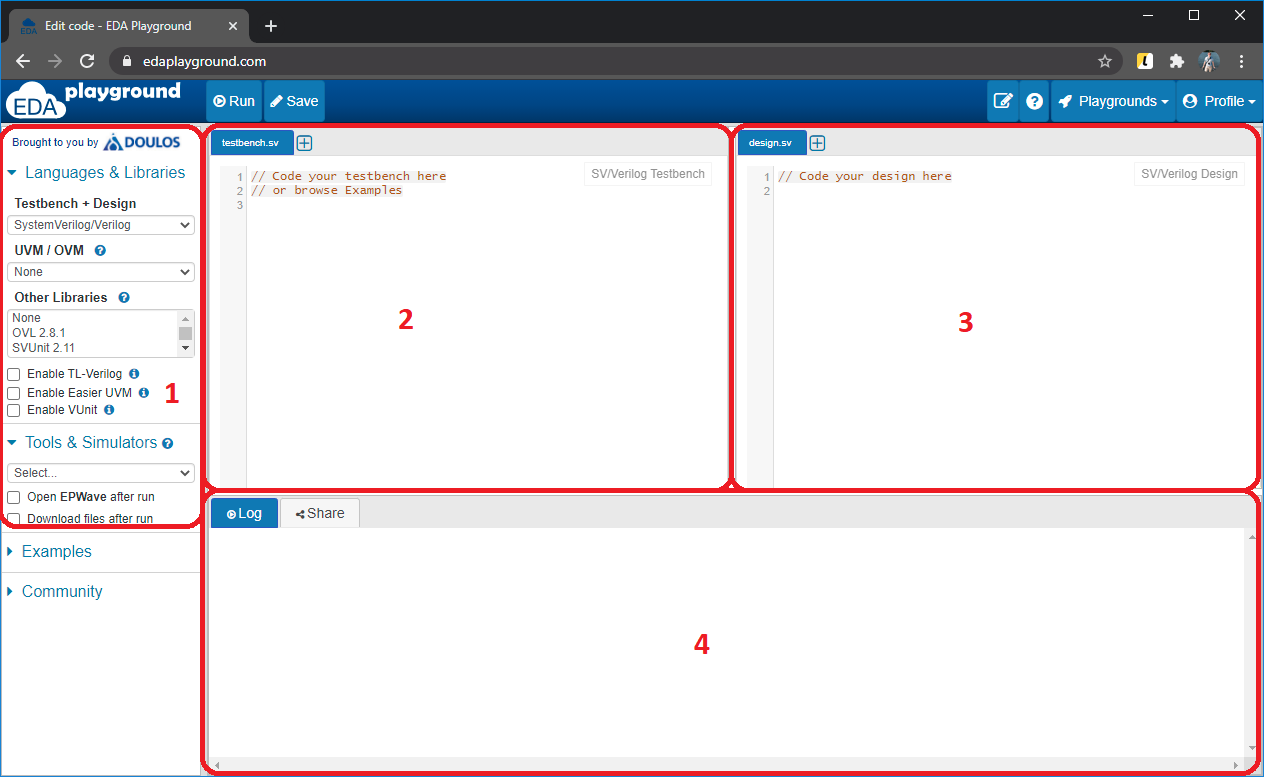This screenshot has width=1264, height=777.
Task: Click browser extensions puzzle icon
Action: pyautogui.click(x=1177, y=61)
